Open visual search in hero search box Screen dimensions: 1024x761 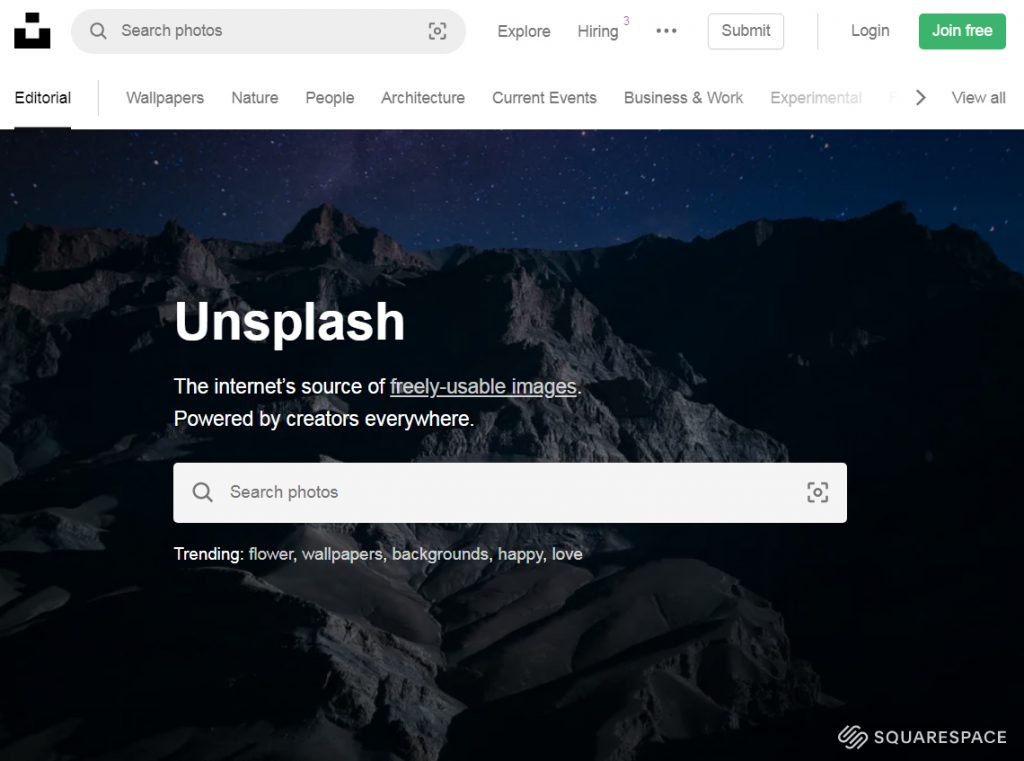(817, 492)
